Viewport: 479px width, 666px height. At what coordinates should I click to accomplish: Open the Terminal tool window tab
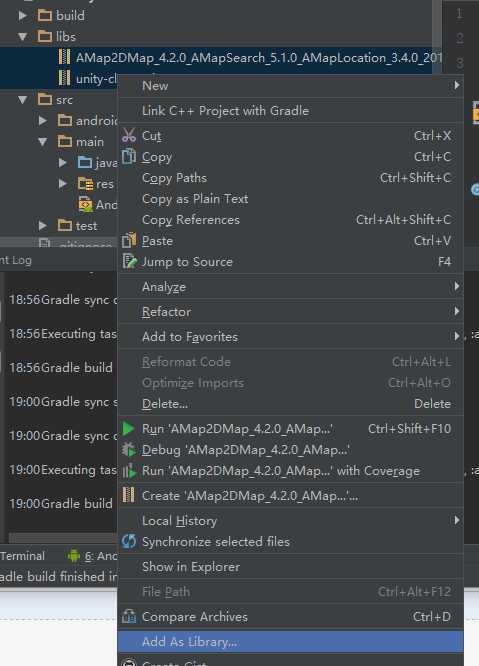[x=22, y=556]
